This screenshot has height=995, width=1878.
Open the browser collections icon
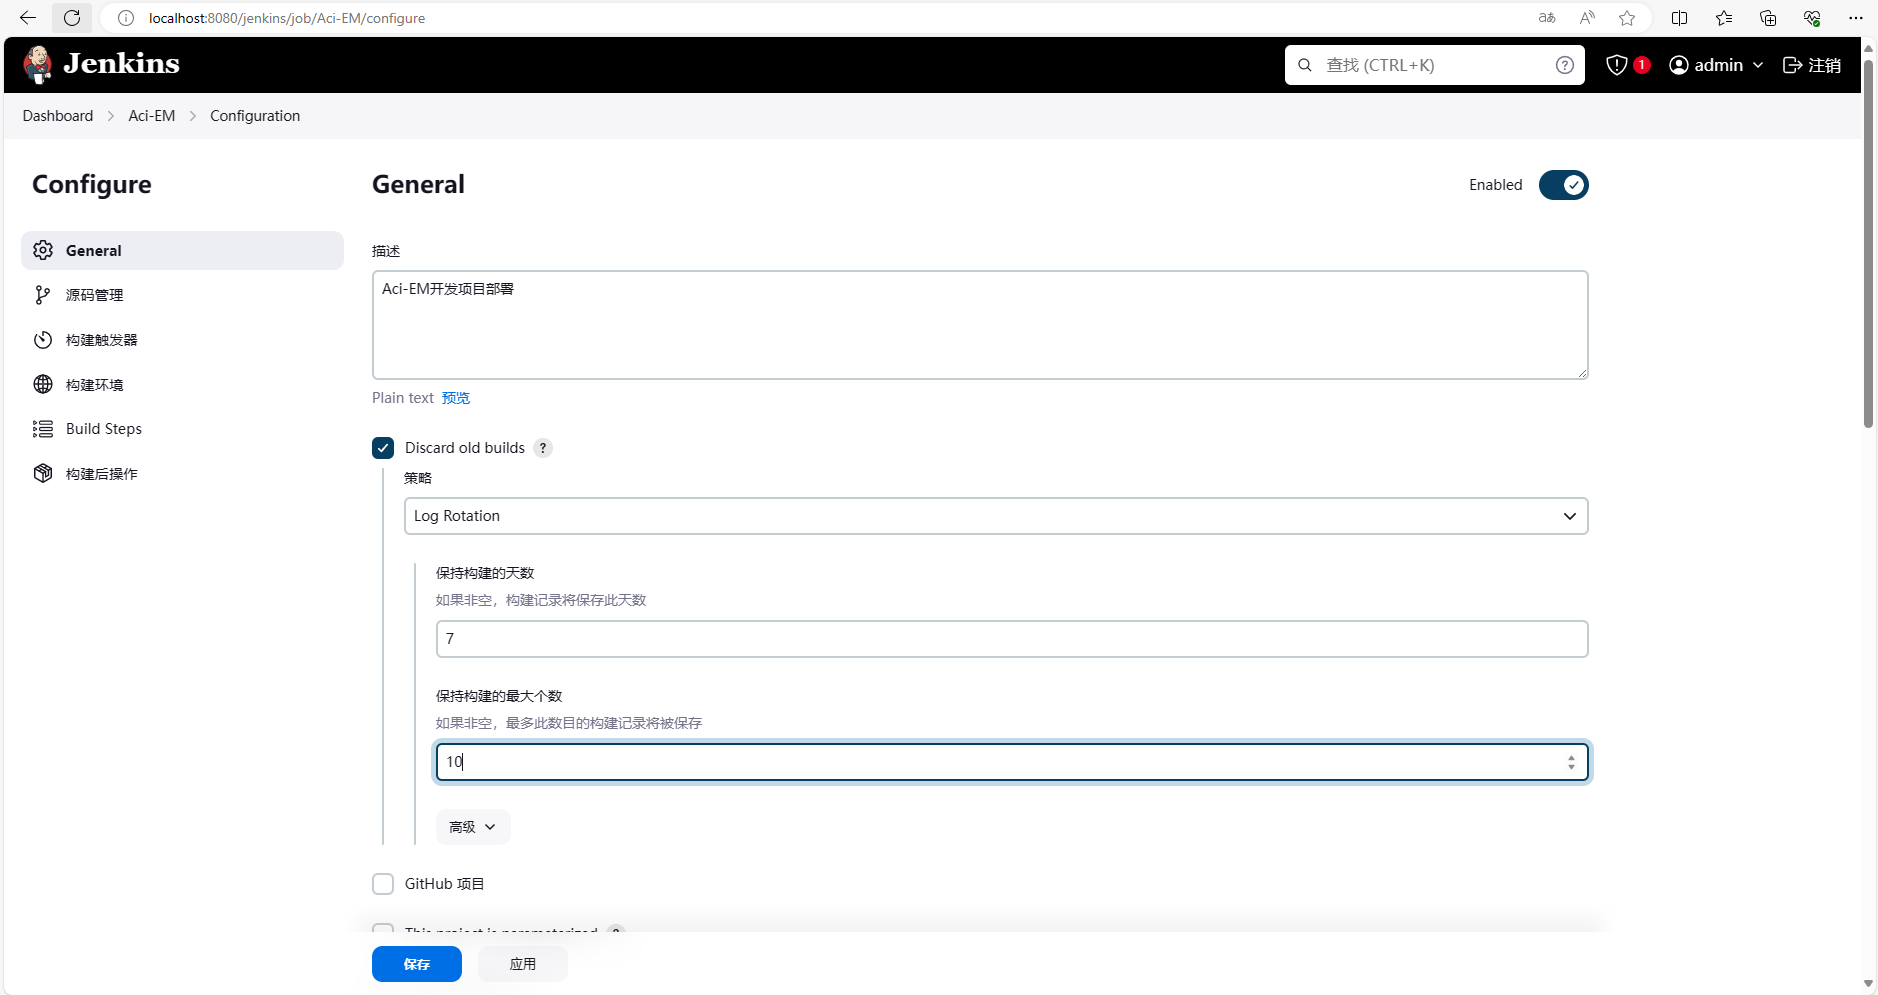pos(1768,18)
